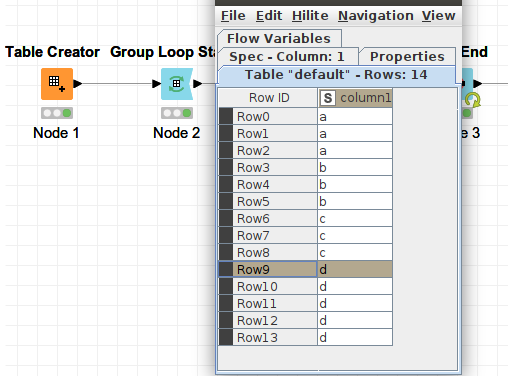This screenshot has width=508, height=376.
Task: Select the orange Table Creator node icon
Action: pyautogui.click(x=57, y=84)
